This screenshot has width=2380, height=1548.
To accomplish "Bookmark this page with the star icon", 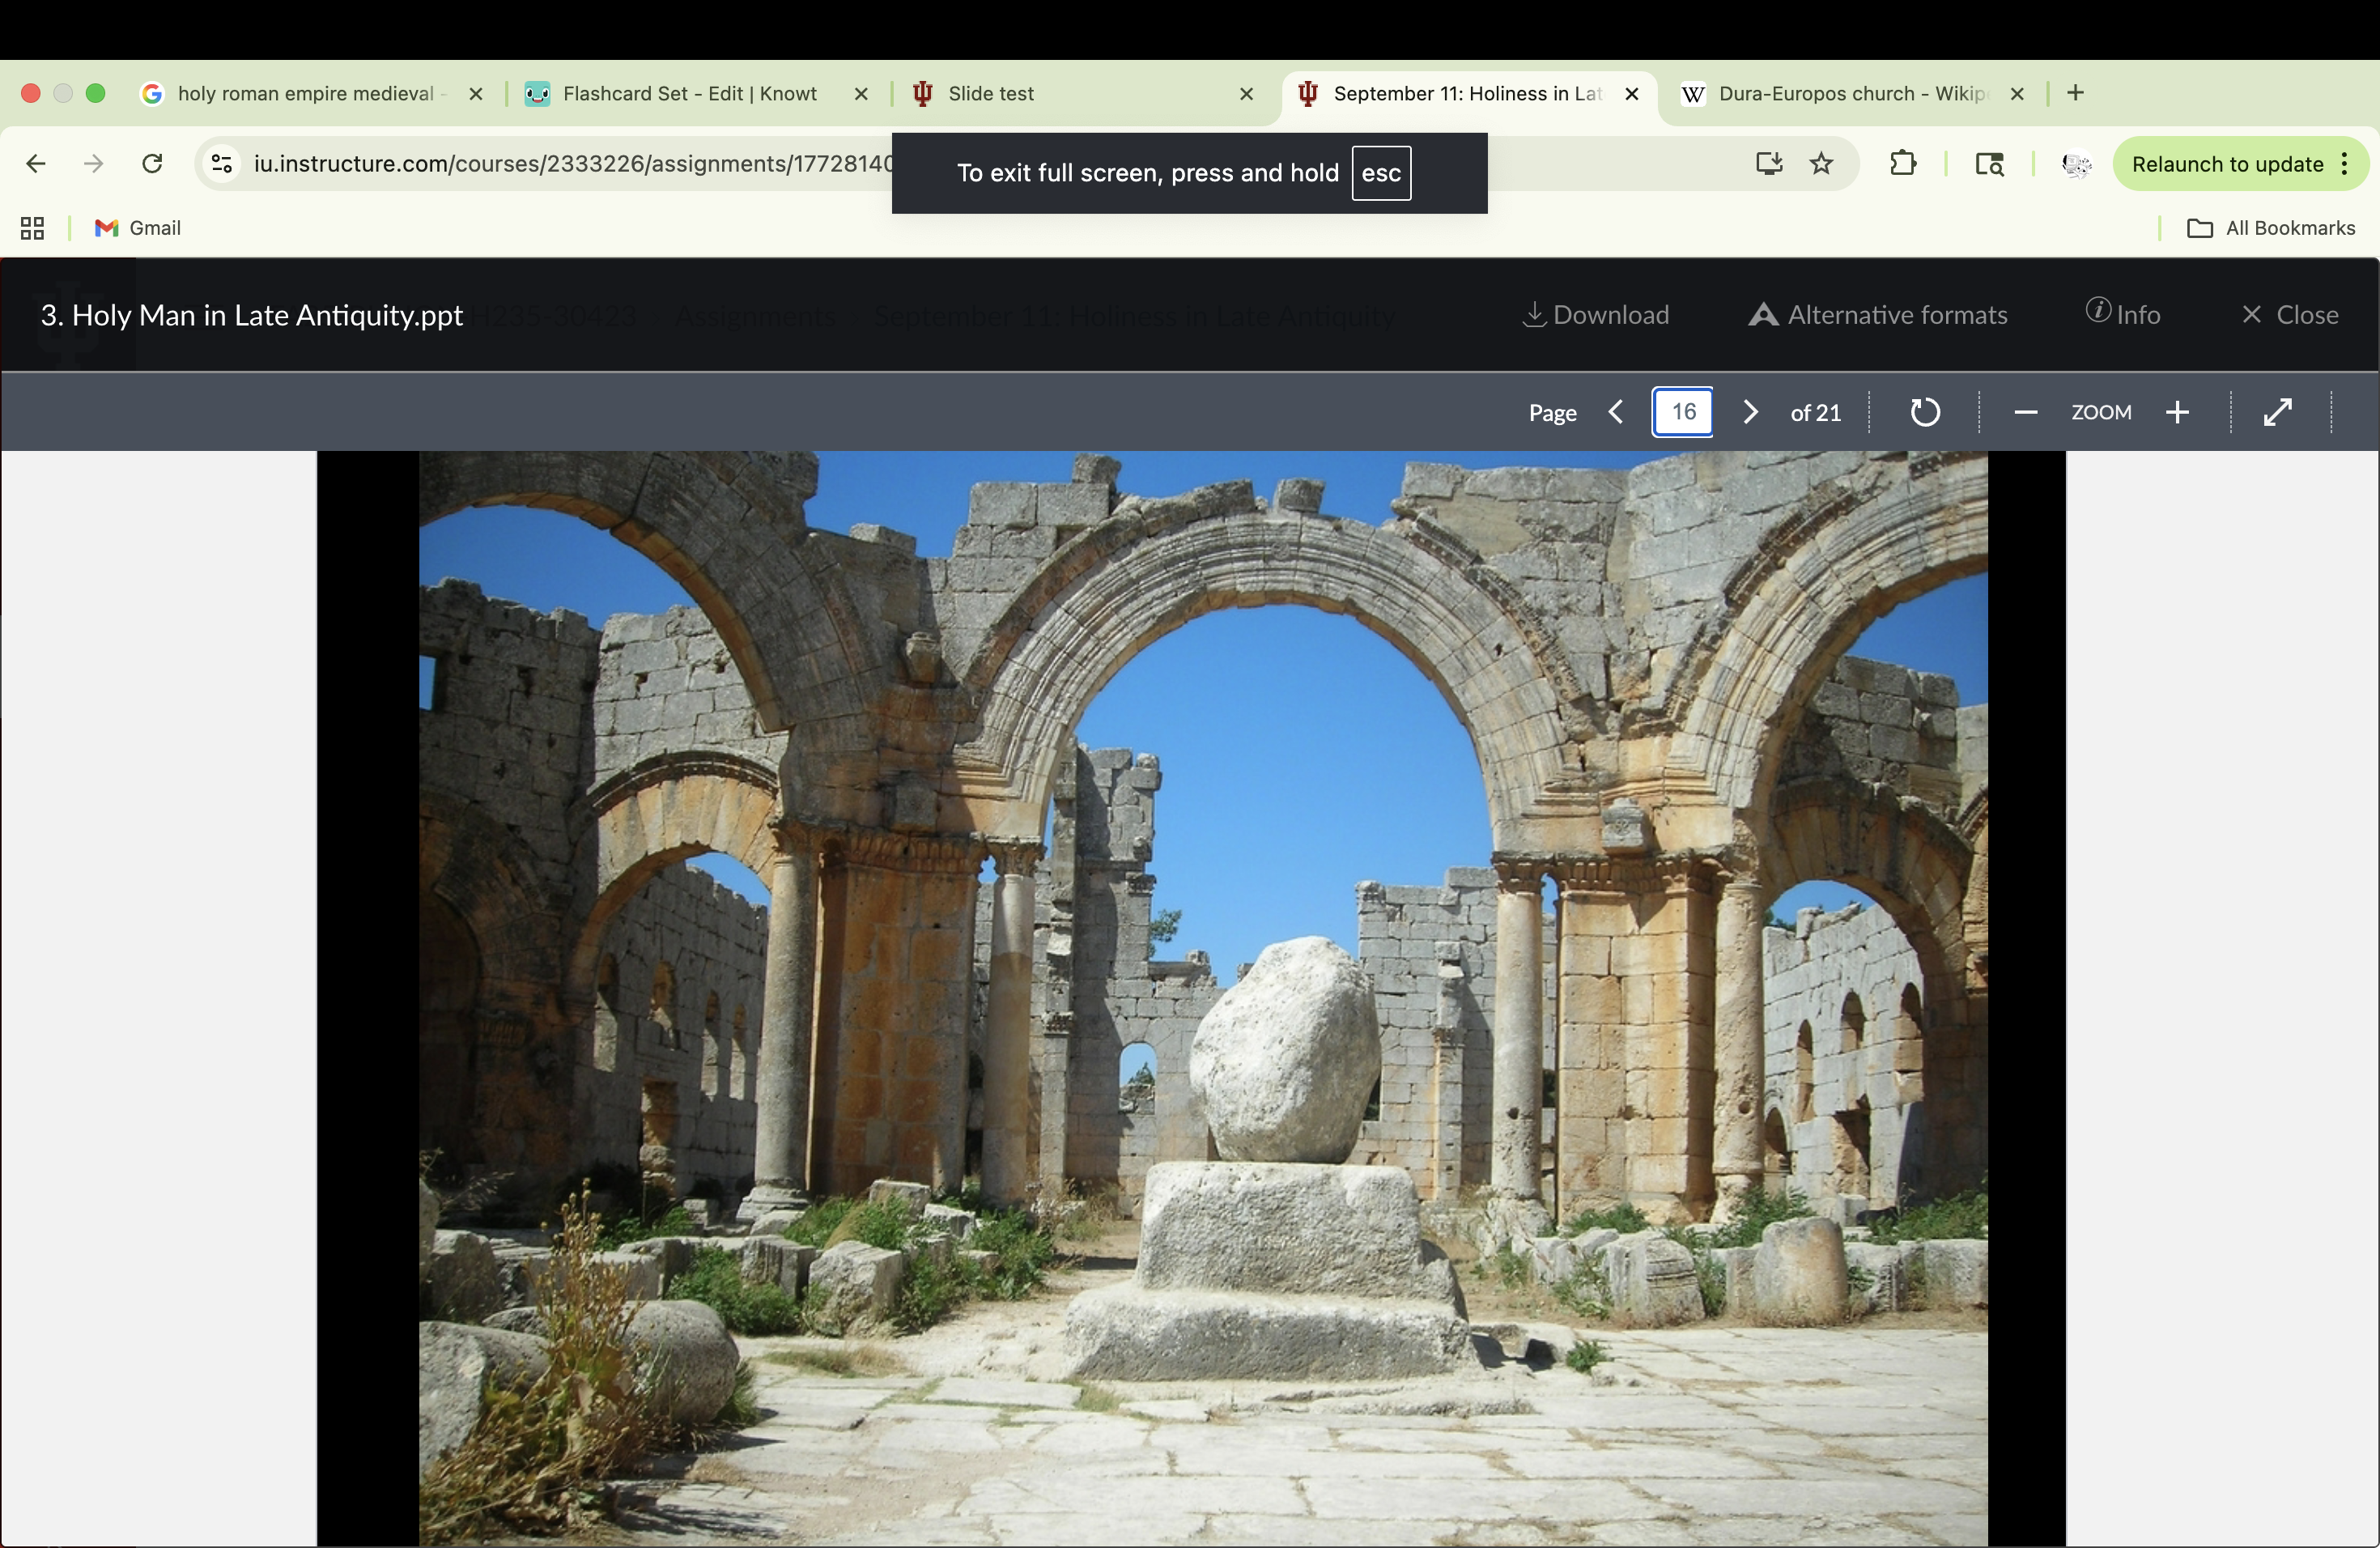I will pyautogui.click(x=1821, y=163).
